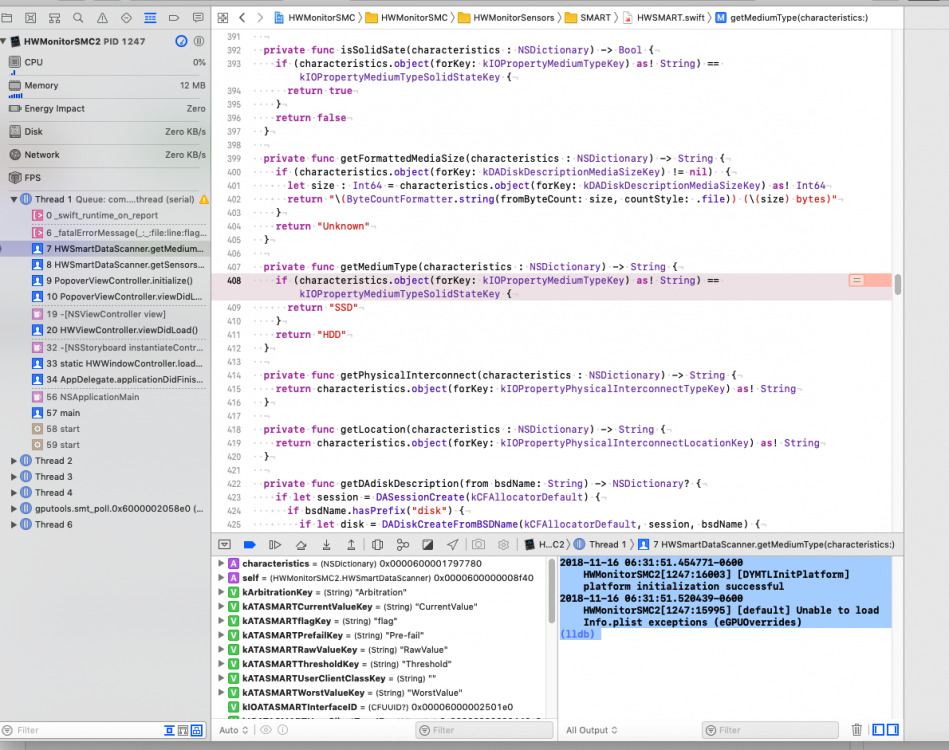
Task: Toggle show only running blocks filter
Action: [x=183, y=730]
